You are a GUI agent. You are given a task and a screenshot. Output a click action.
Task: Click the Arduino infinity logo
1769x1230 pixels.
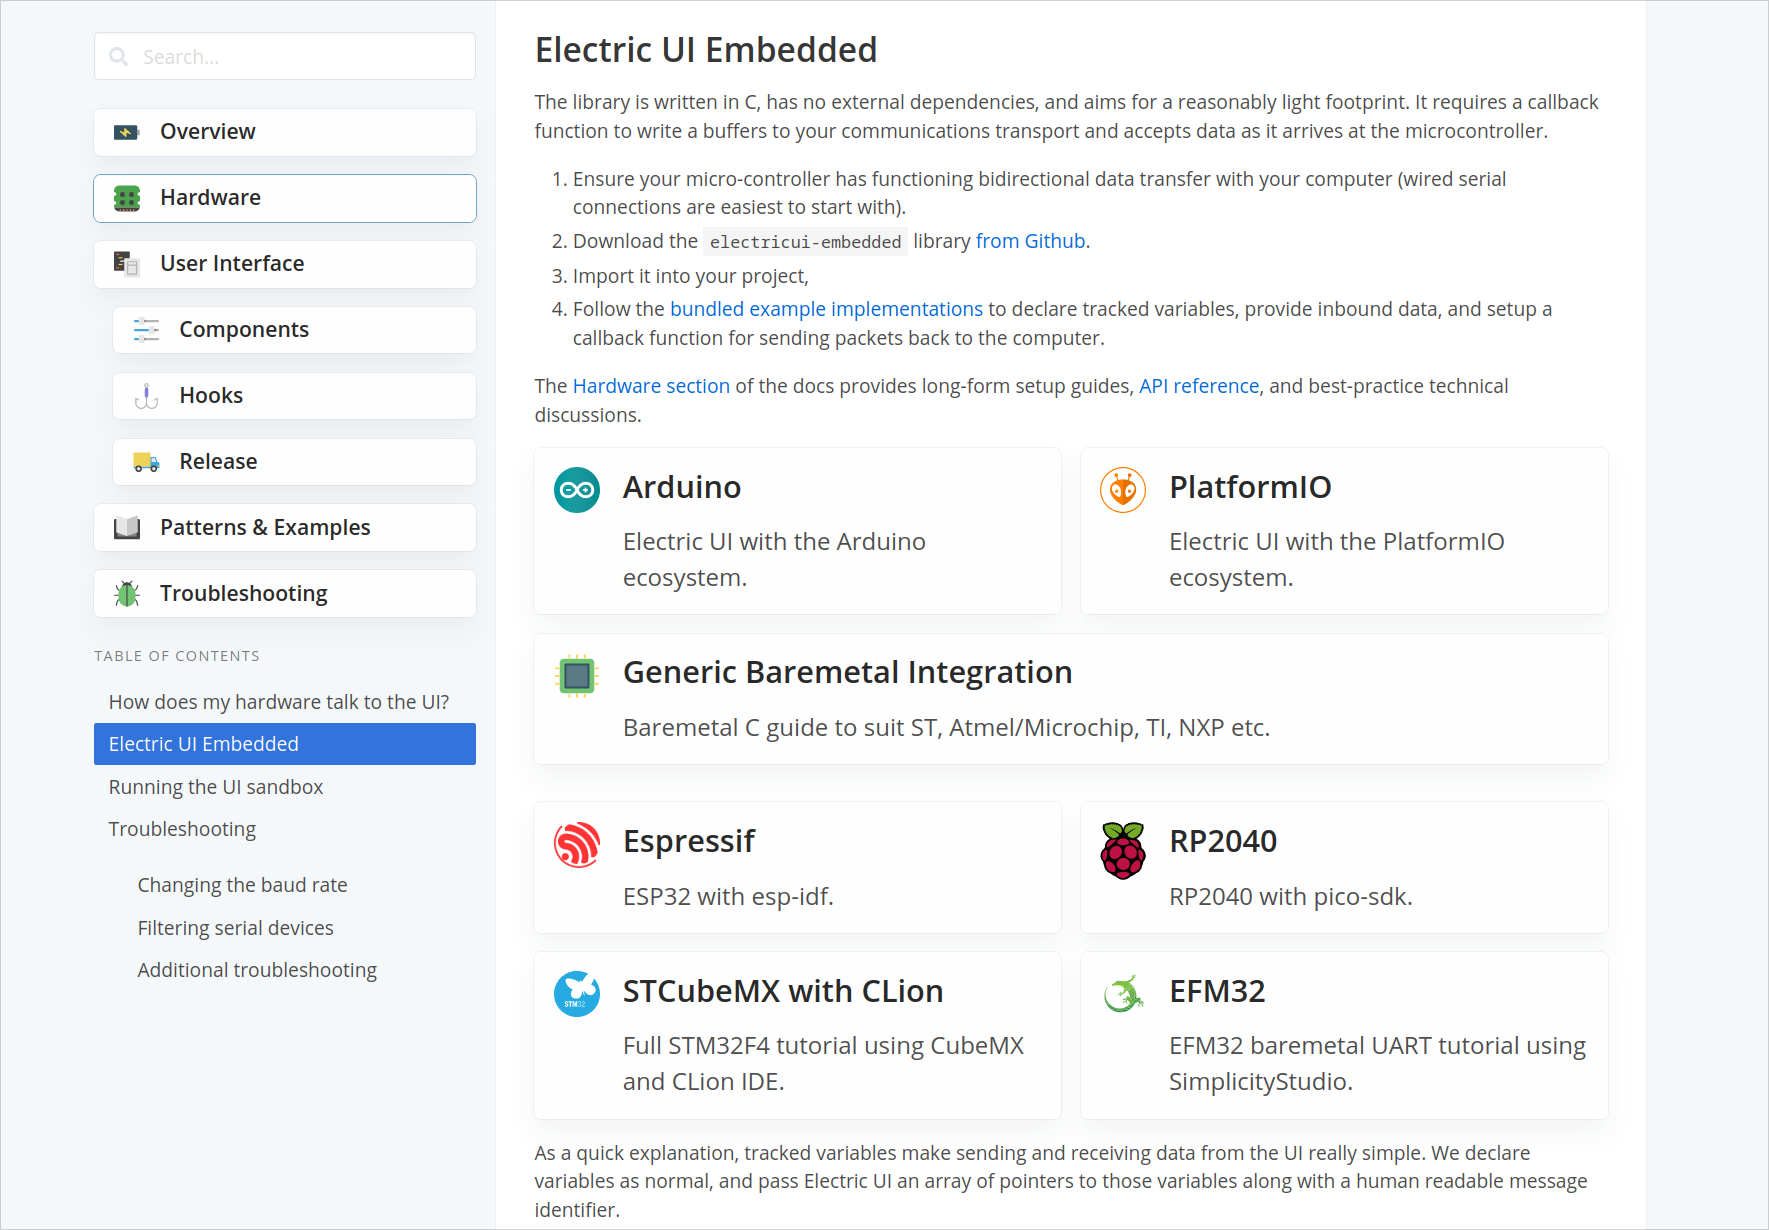[577, 490]
